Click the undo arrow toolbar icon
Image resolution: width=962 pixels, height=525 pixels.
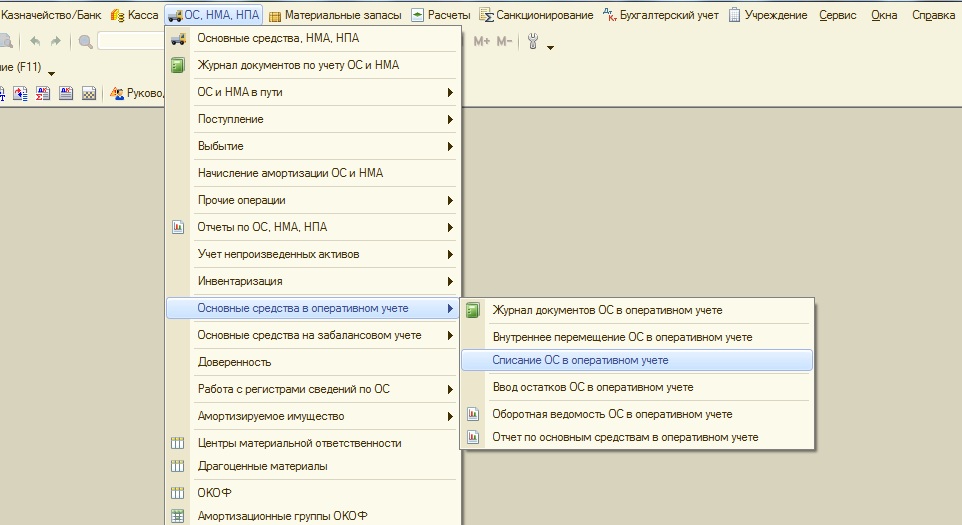pyautogui.click(x=35, y=41)
